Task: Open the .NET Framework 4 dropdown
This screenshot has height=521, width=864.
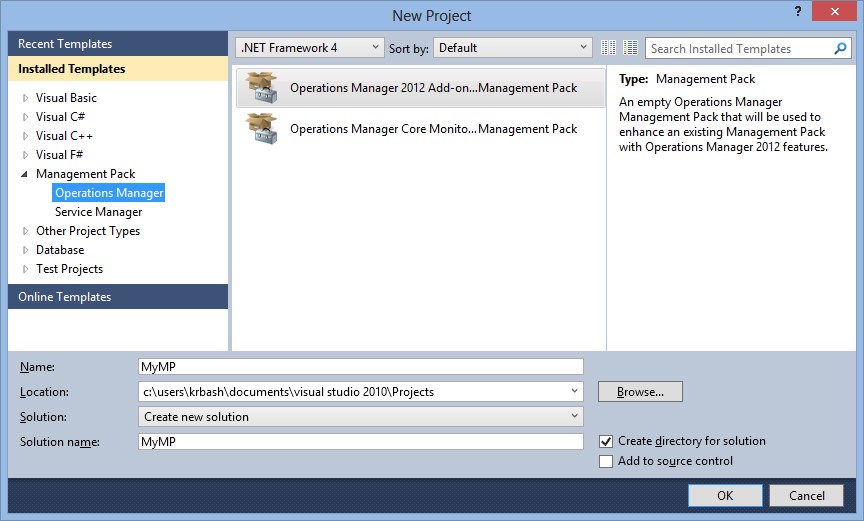Action: point(310,48)
